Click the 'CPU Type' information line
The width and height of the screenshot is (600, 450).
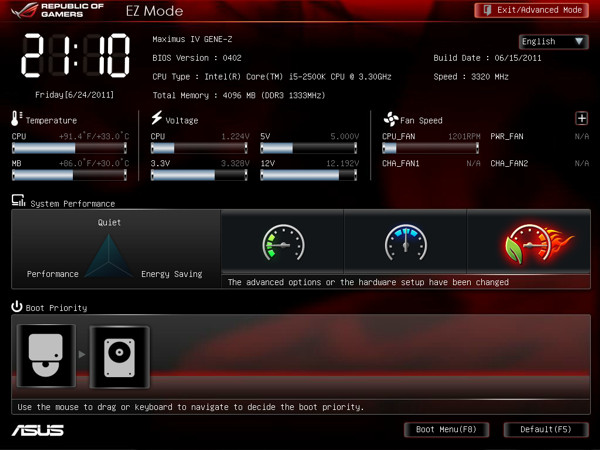pyautogui.click(x=272, y=77)
